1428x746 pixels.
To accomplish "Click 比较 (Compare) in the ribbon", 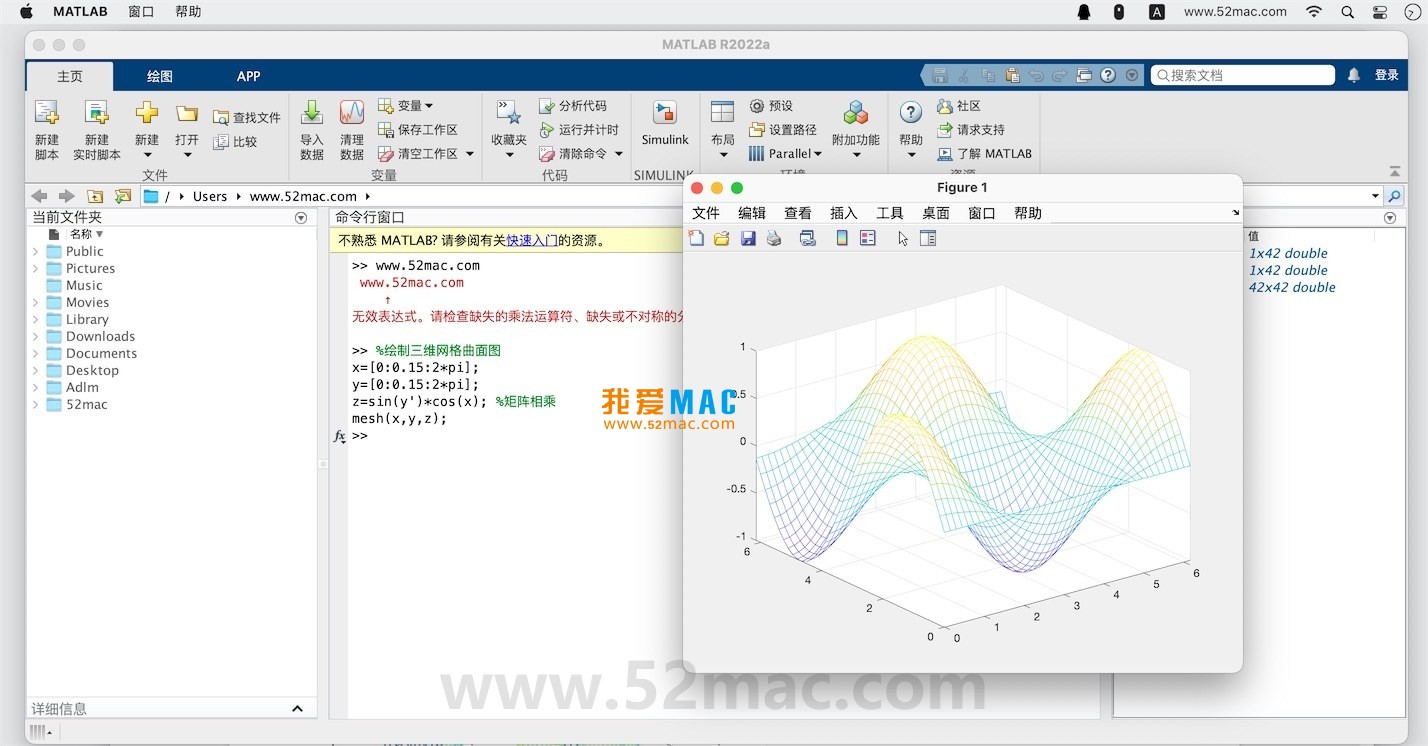I will tap(236, 142).
